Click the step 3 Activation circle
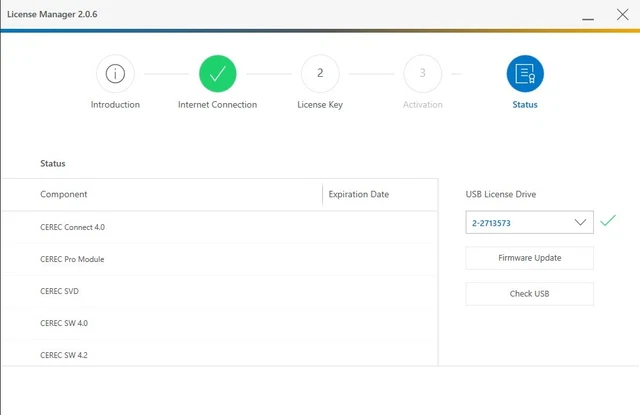 click(422, 73)
